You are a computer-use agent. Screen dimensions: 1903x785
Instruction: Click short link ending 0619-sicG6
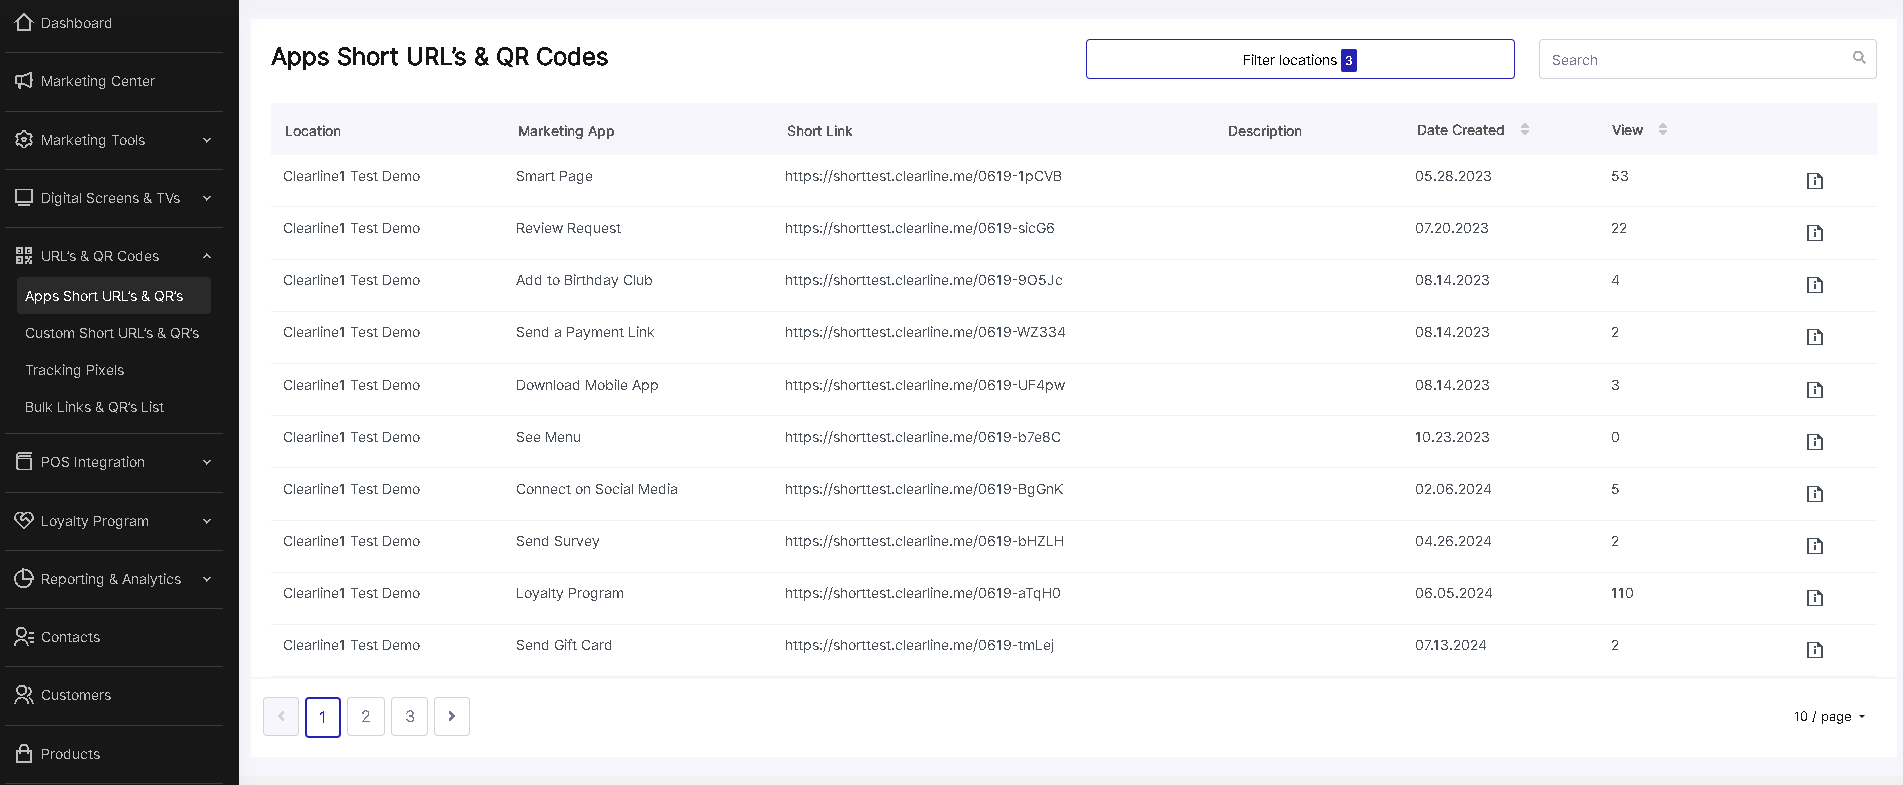(920, 228)
